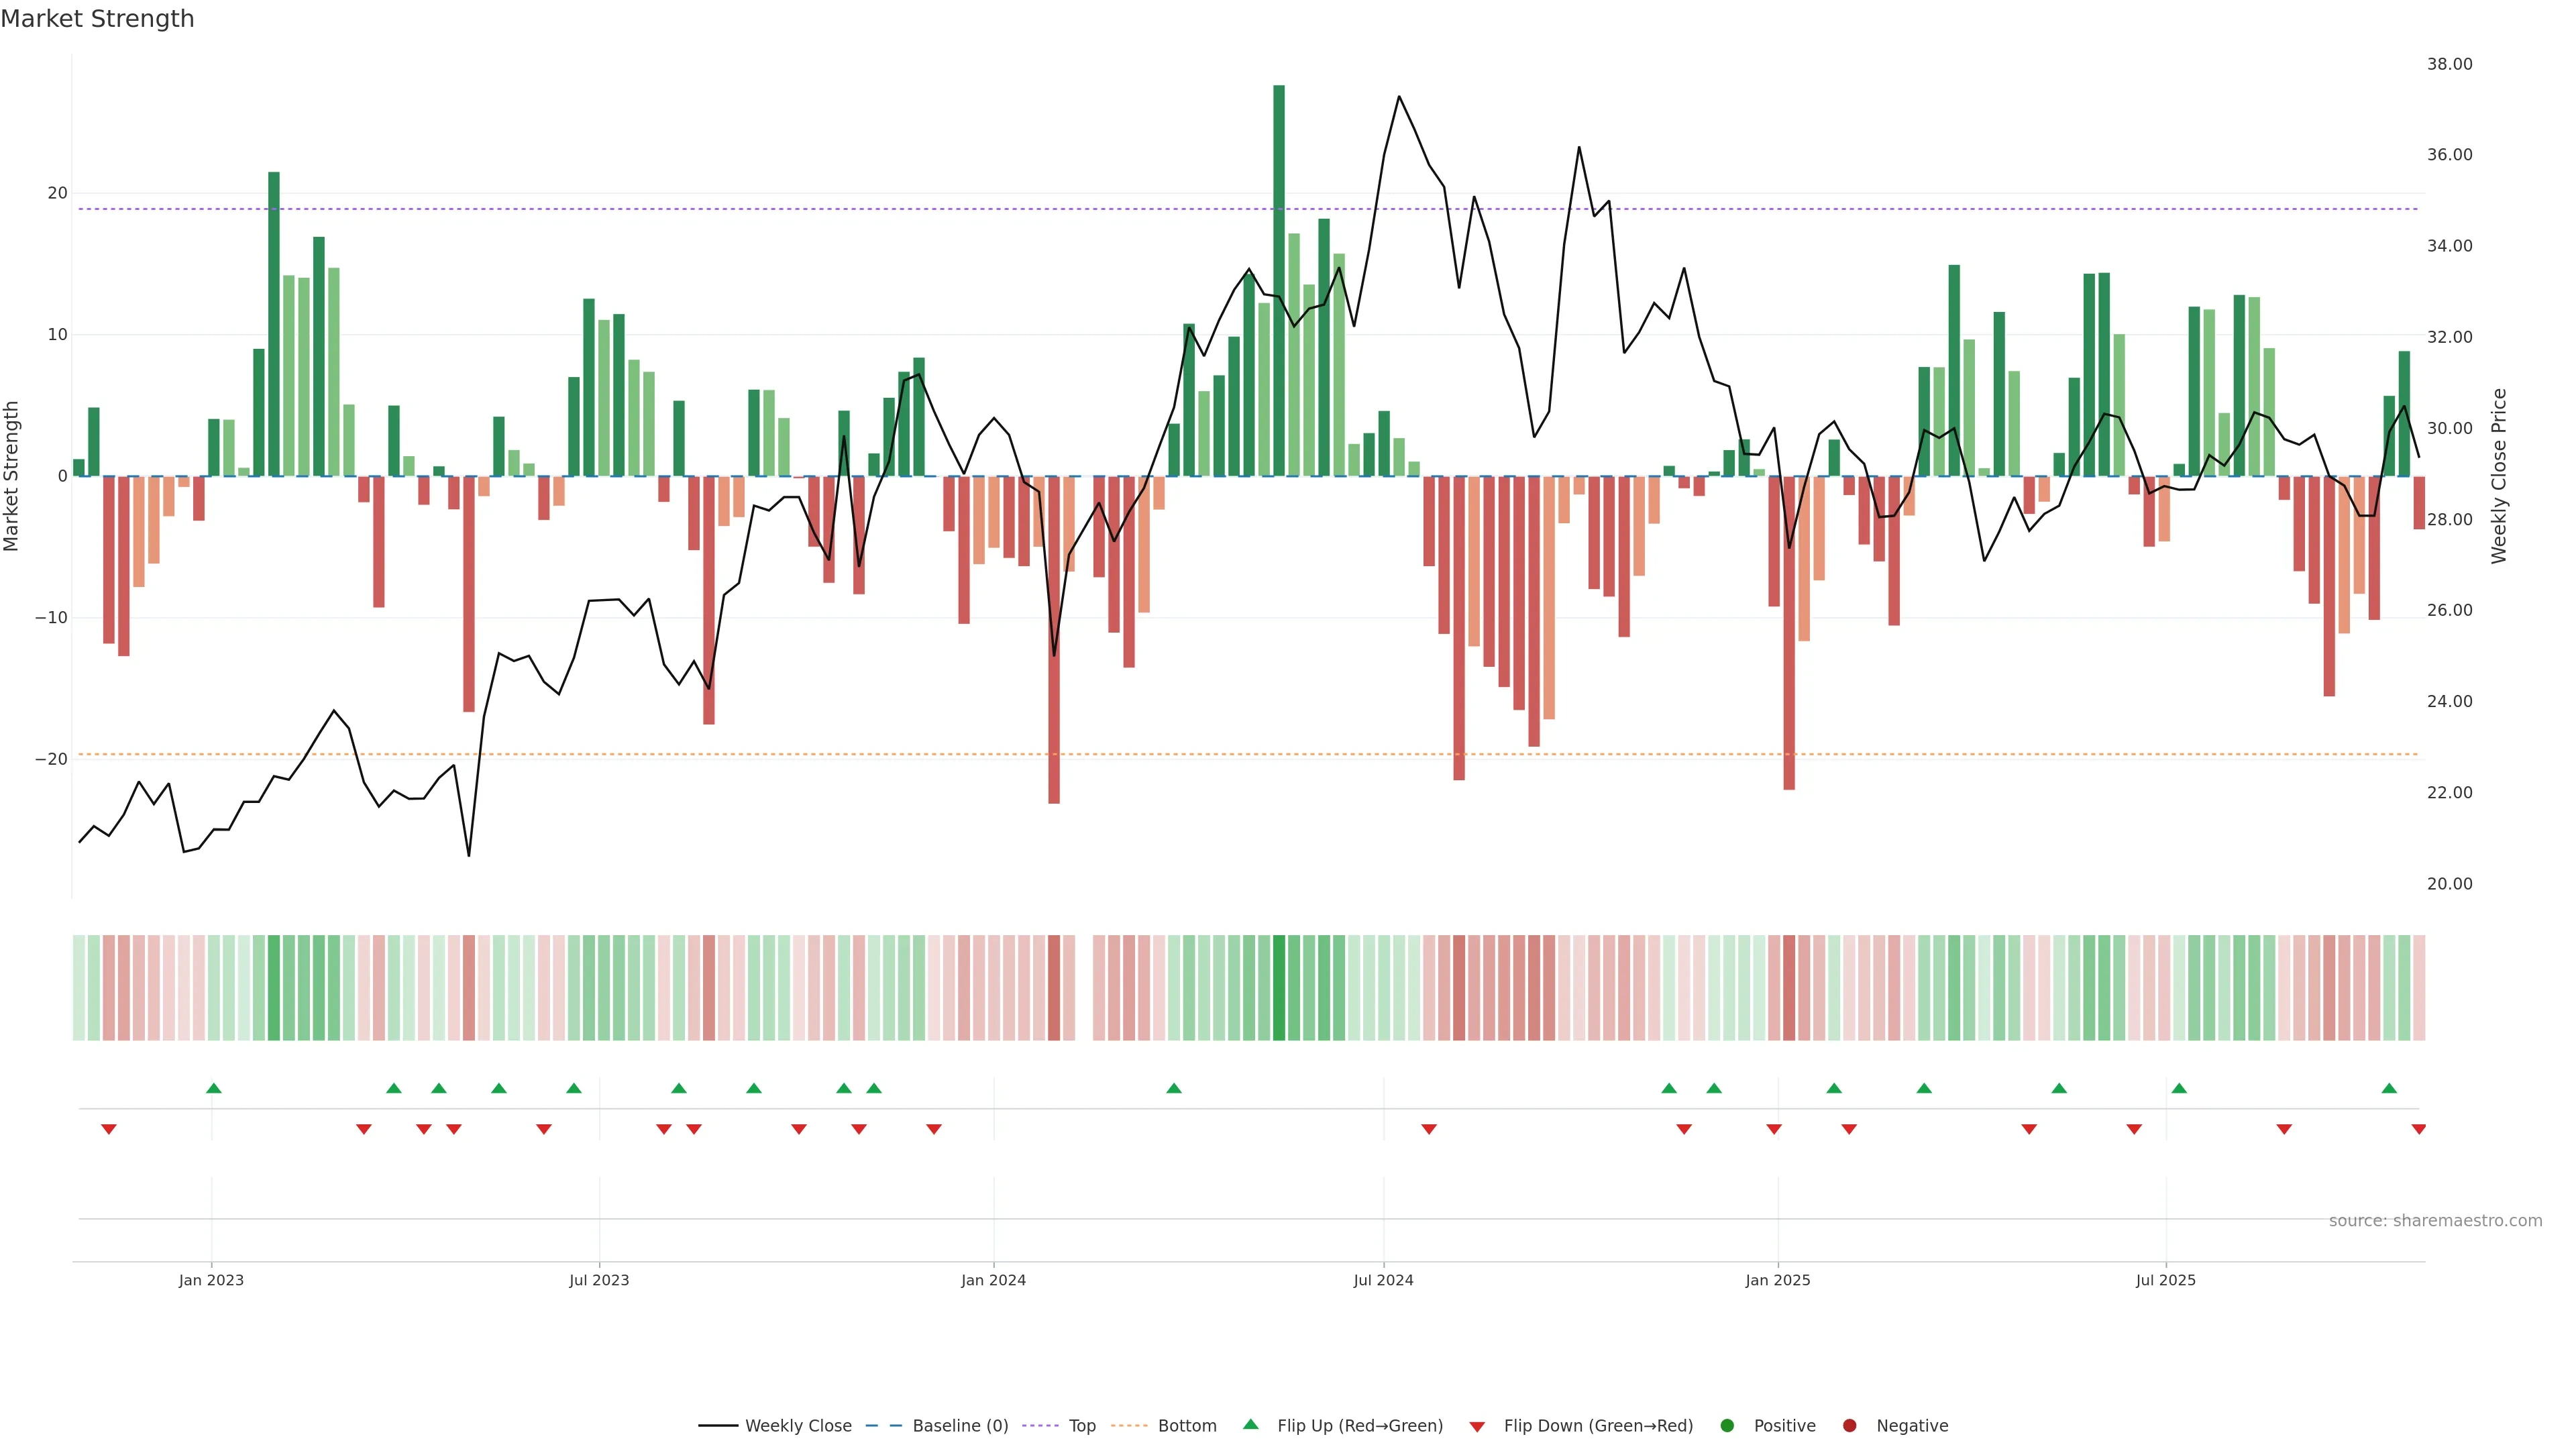Click the rightmost red flip-down triangle marker

tap(2418, 1129)
